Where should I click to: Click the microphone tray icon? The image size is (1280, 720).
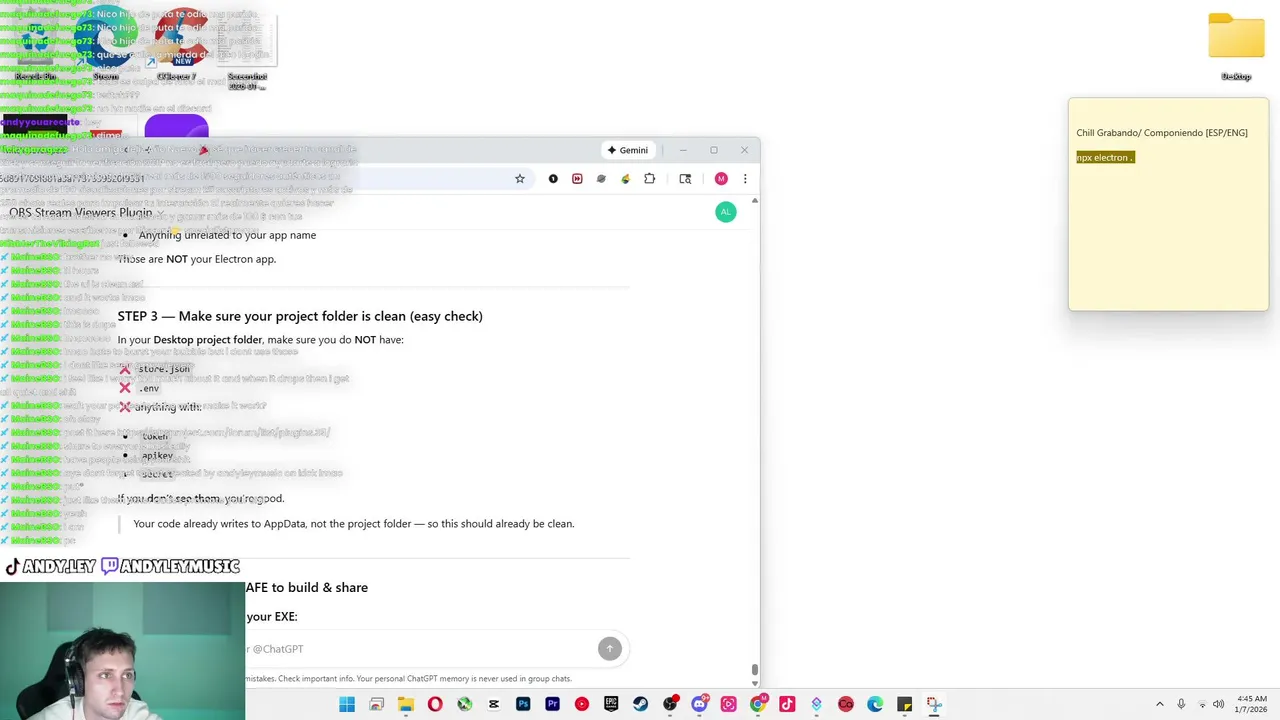click(1181, 704)
